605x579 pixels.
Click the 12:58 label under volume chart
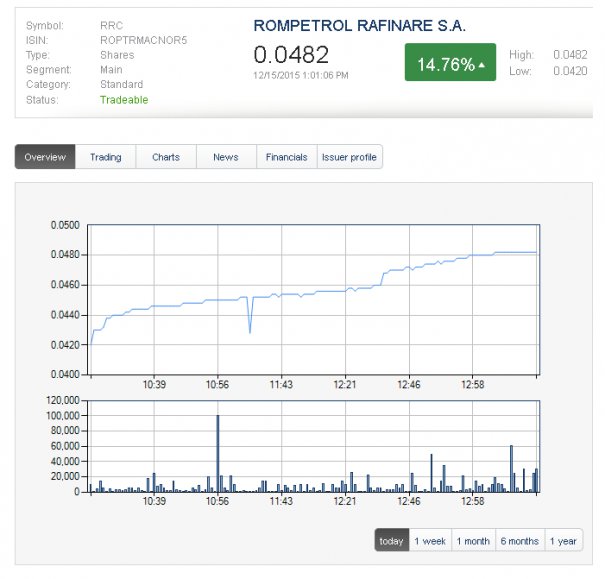tap(473, 501)
